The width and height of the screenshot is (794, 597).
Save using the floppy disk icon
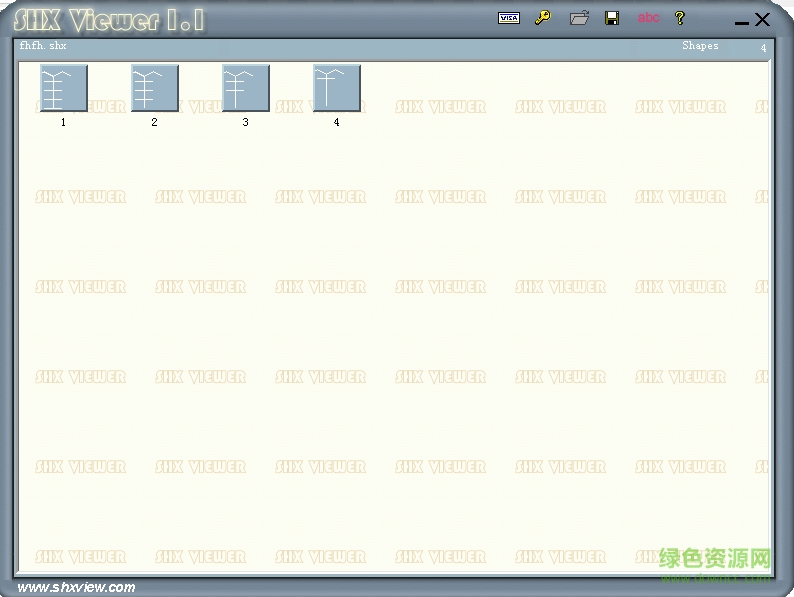612,18
